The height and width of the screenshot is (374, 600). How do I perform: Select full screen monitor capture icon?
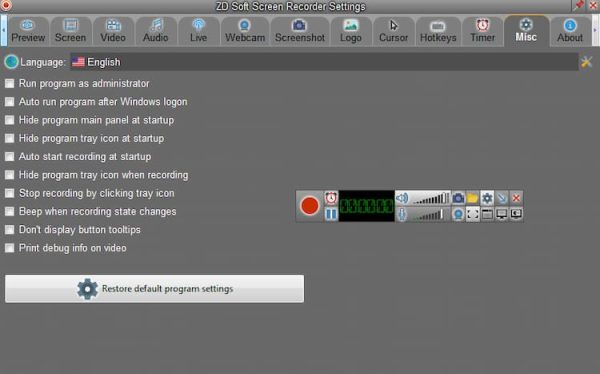502,214
